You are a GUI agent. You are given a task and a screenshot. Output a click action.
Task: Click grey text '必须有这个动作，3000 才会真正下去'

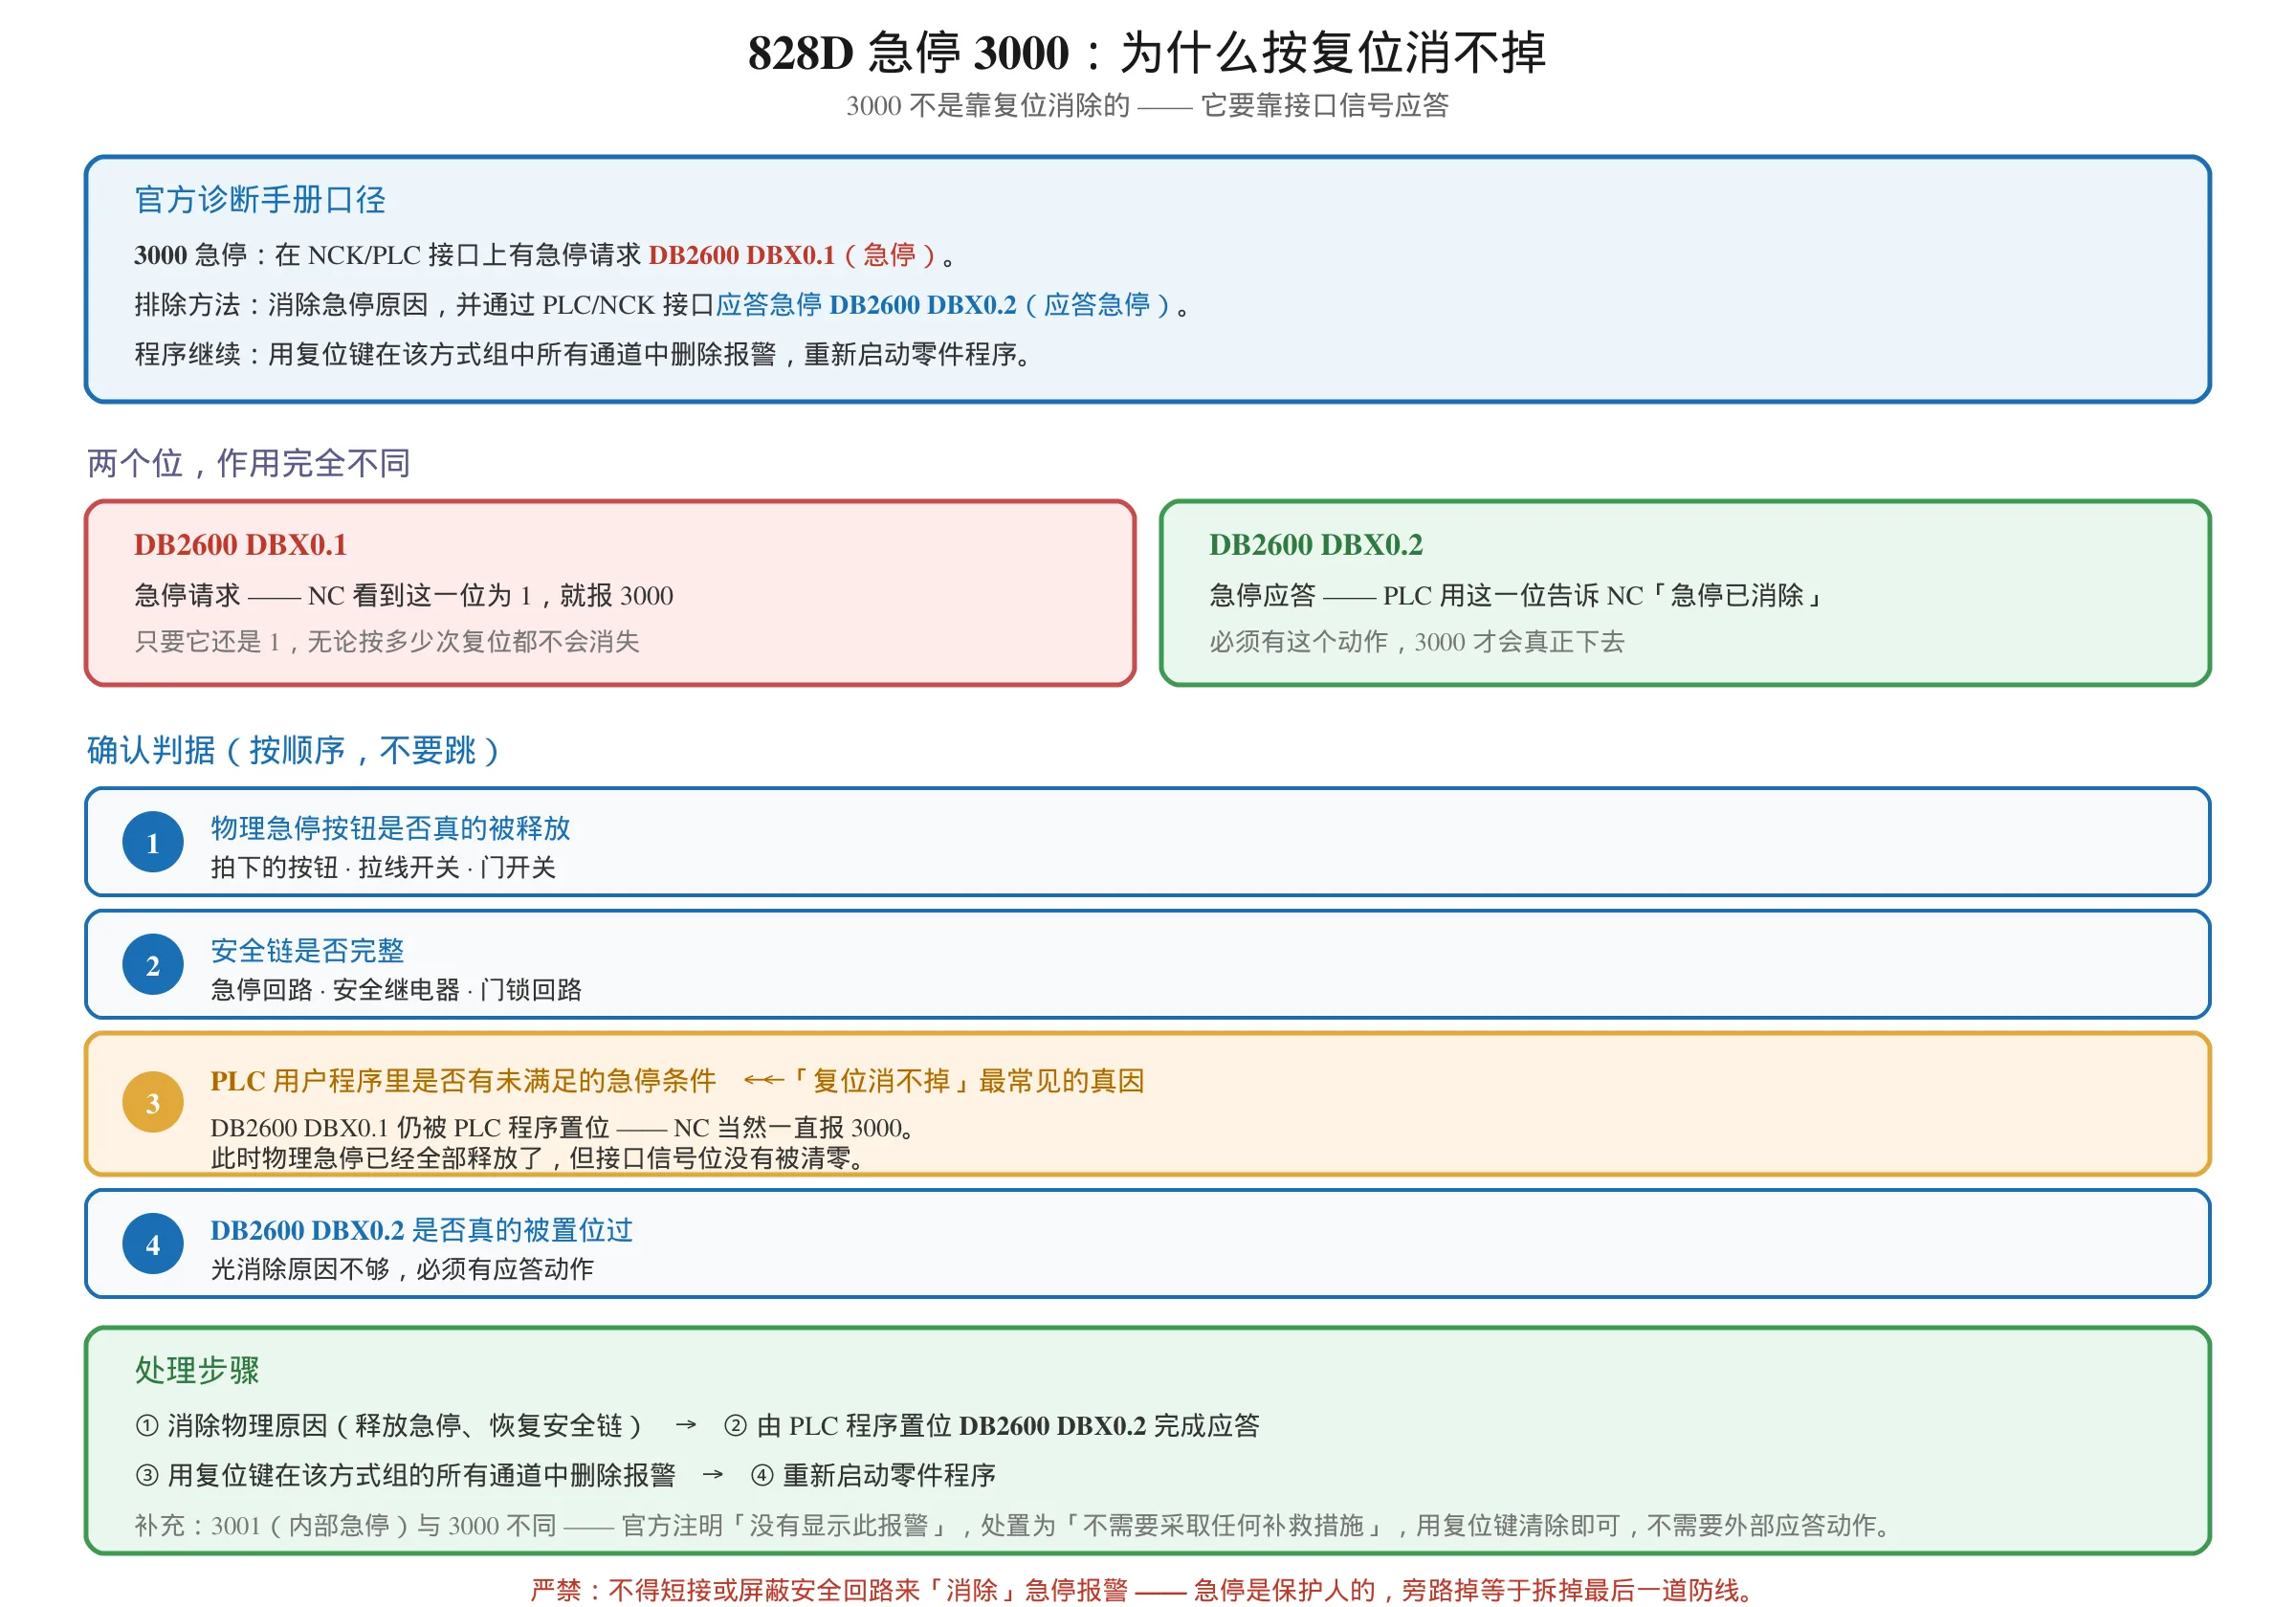point(1417,642)
